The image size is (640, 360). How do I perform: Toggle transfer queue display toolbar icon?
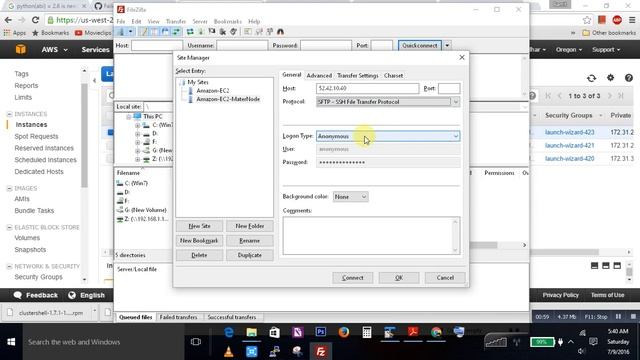click(x=176, y=32)
